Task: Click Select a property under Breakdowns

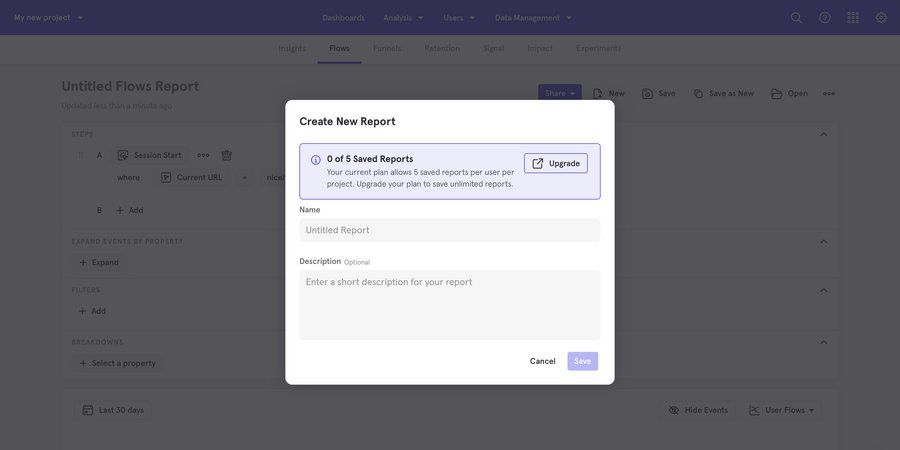Action: 117,363
